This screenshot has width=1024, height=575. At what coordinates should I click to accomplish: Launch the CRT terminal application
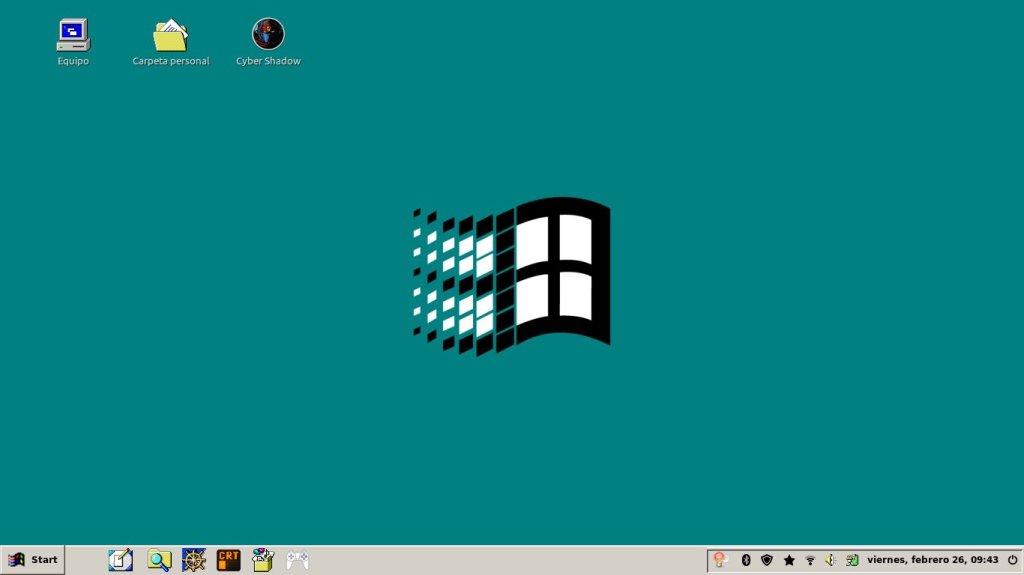(x=229, y=560)
